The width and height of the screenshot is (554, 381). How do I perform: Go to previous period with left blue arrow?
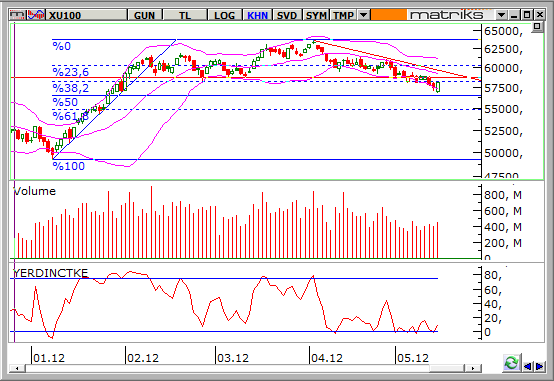[x=528, y=366]
